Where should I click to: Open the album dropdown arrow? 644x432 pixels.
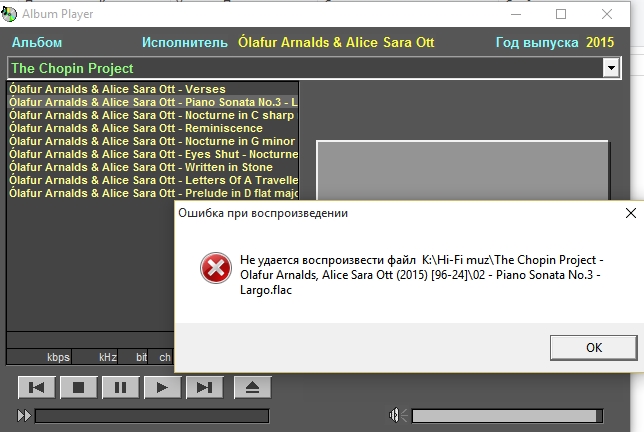[x=611, y=68]
